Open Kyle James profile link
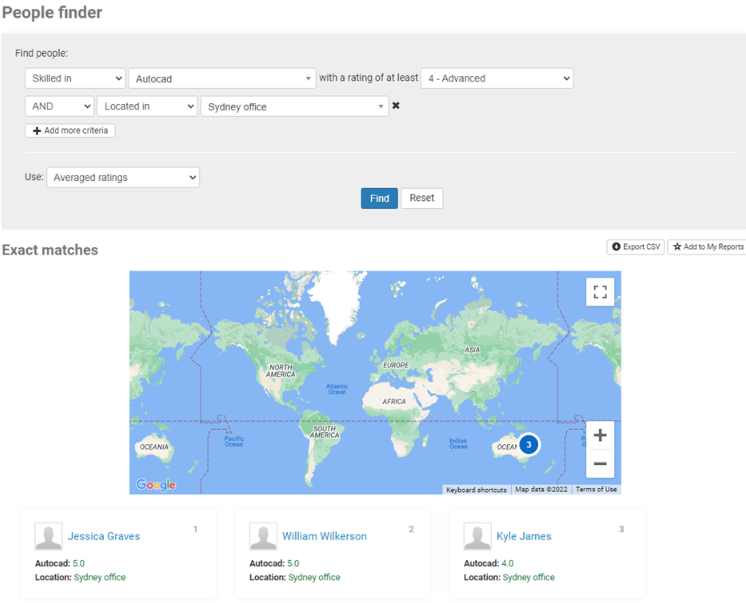 (x=523, y=536)
